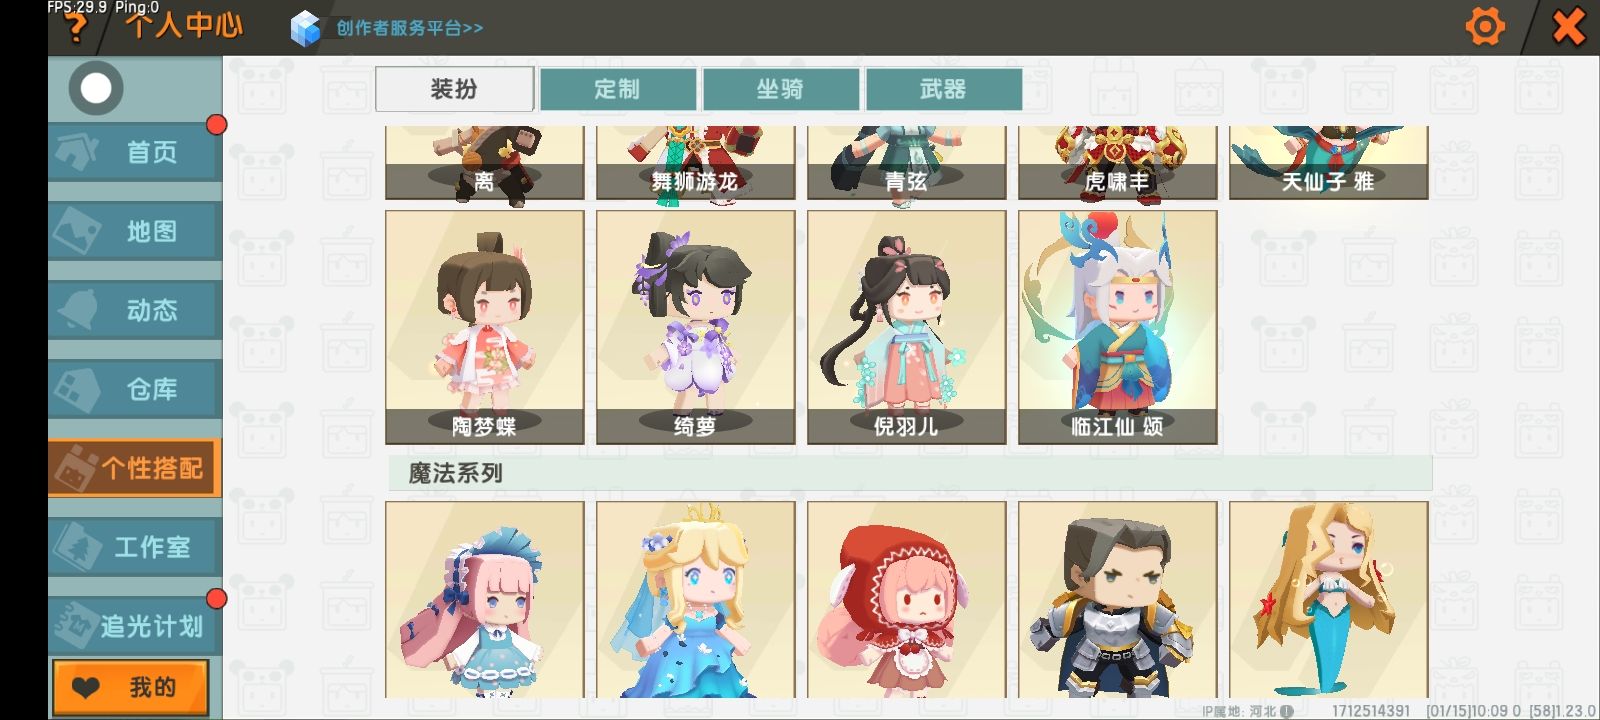Open the orange gear settings icon
This screenshot has width=1600, height=720.
pos(1485,27)
